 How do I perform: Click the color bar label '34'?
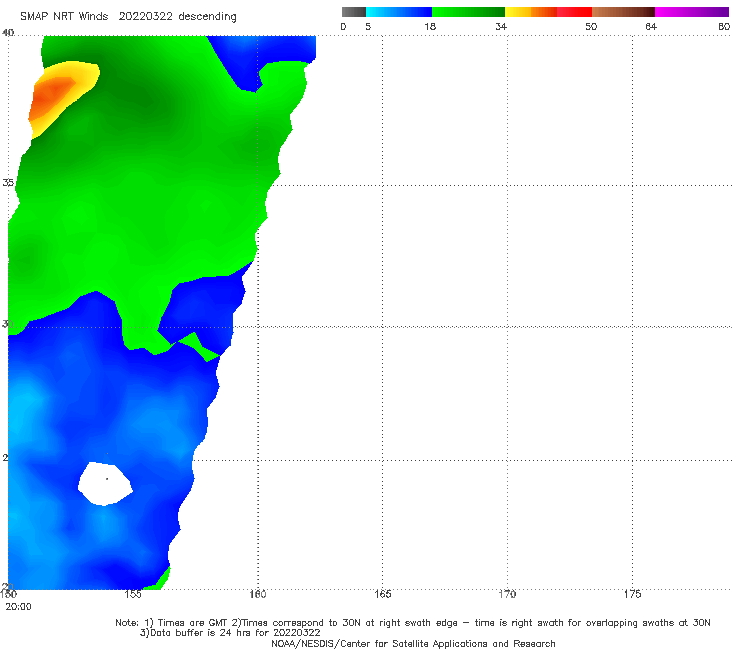(501, 27)
